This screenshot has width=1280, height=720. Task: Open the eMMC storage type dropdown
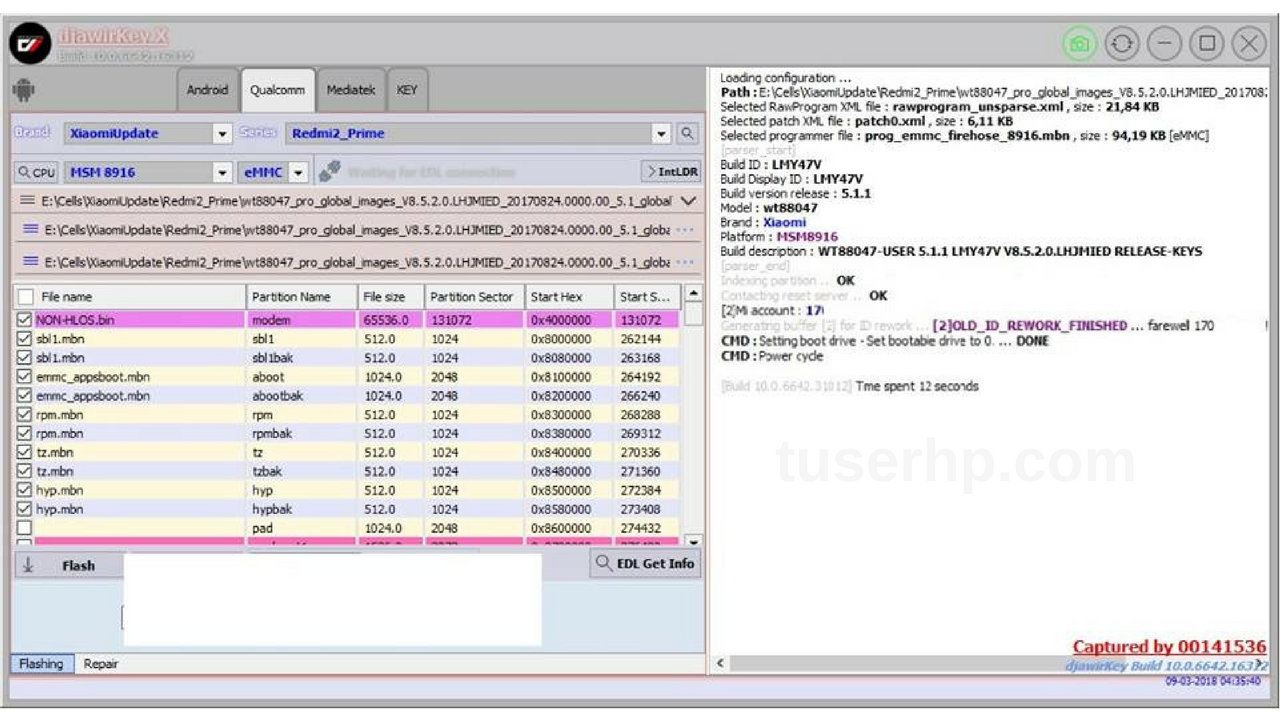298,172
